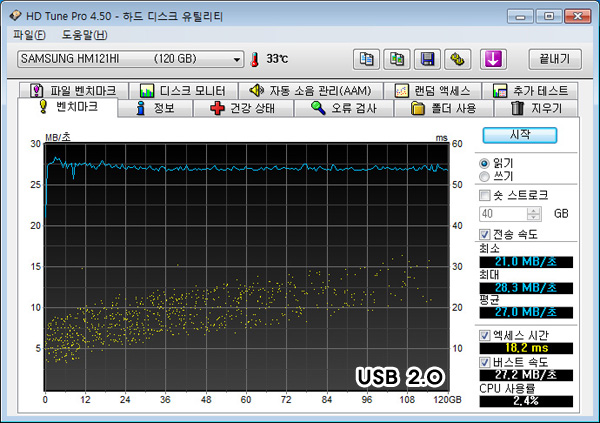Screen dimensions: 600x423
Task: Open the 파일(F) menu
Action: [x=29, y=35]
